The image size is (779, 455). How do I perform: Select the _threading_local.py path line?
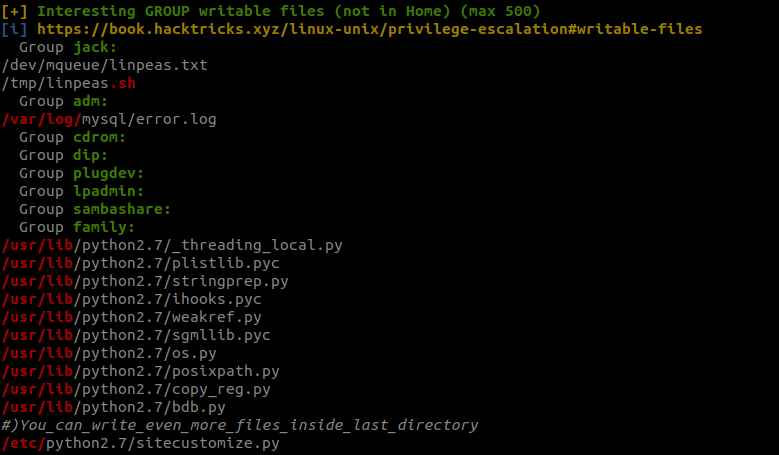[x=172, y=245]
